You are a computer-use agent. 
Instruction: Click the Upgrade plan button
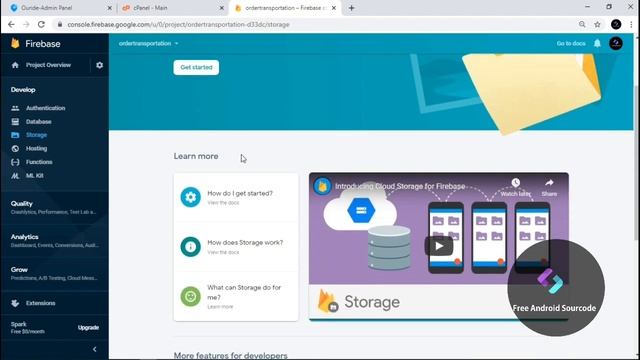(89, 328)
